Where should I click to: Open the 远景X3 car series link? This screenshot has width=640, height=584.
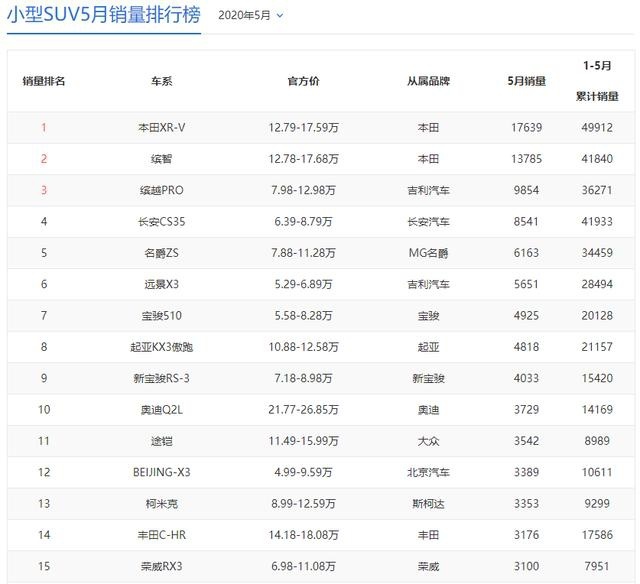click(x=162, y=284)
